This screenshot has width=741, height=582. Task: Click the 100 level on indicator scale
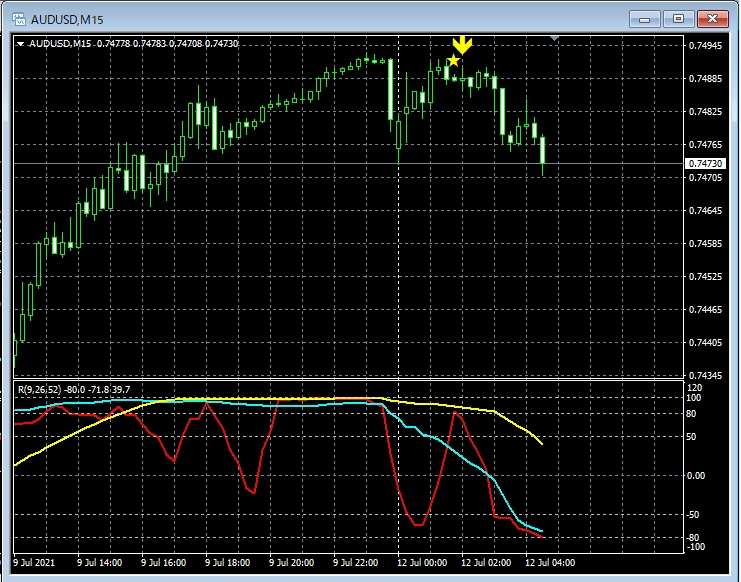693,398
